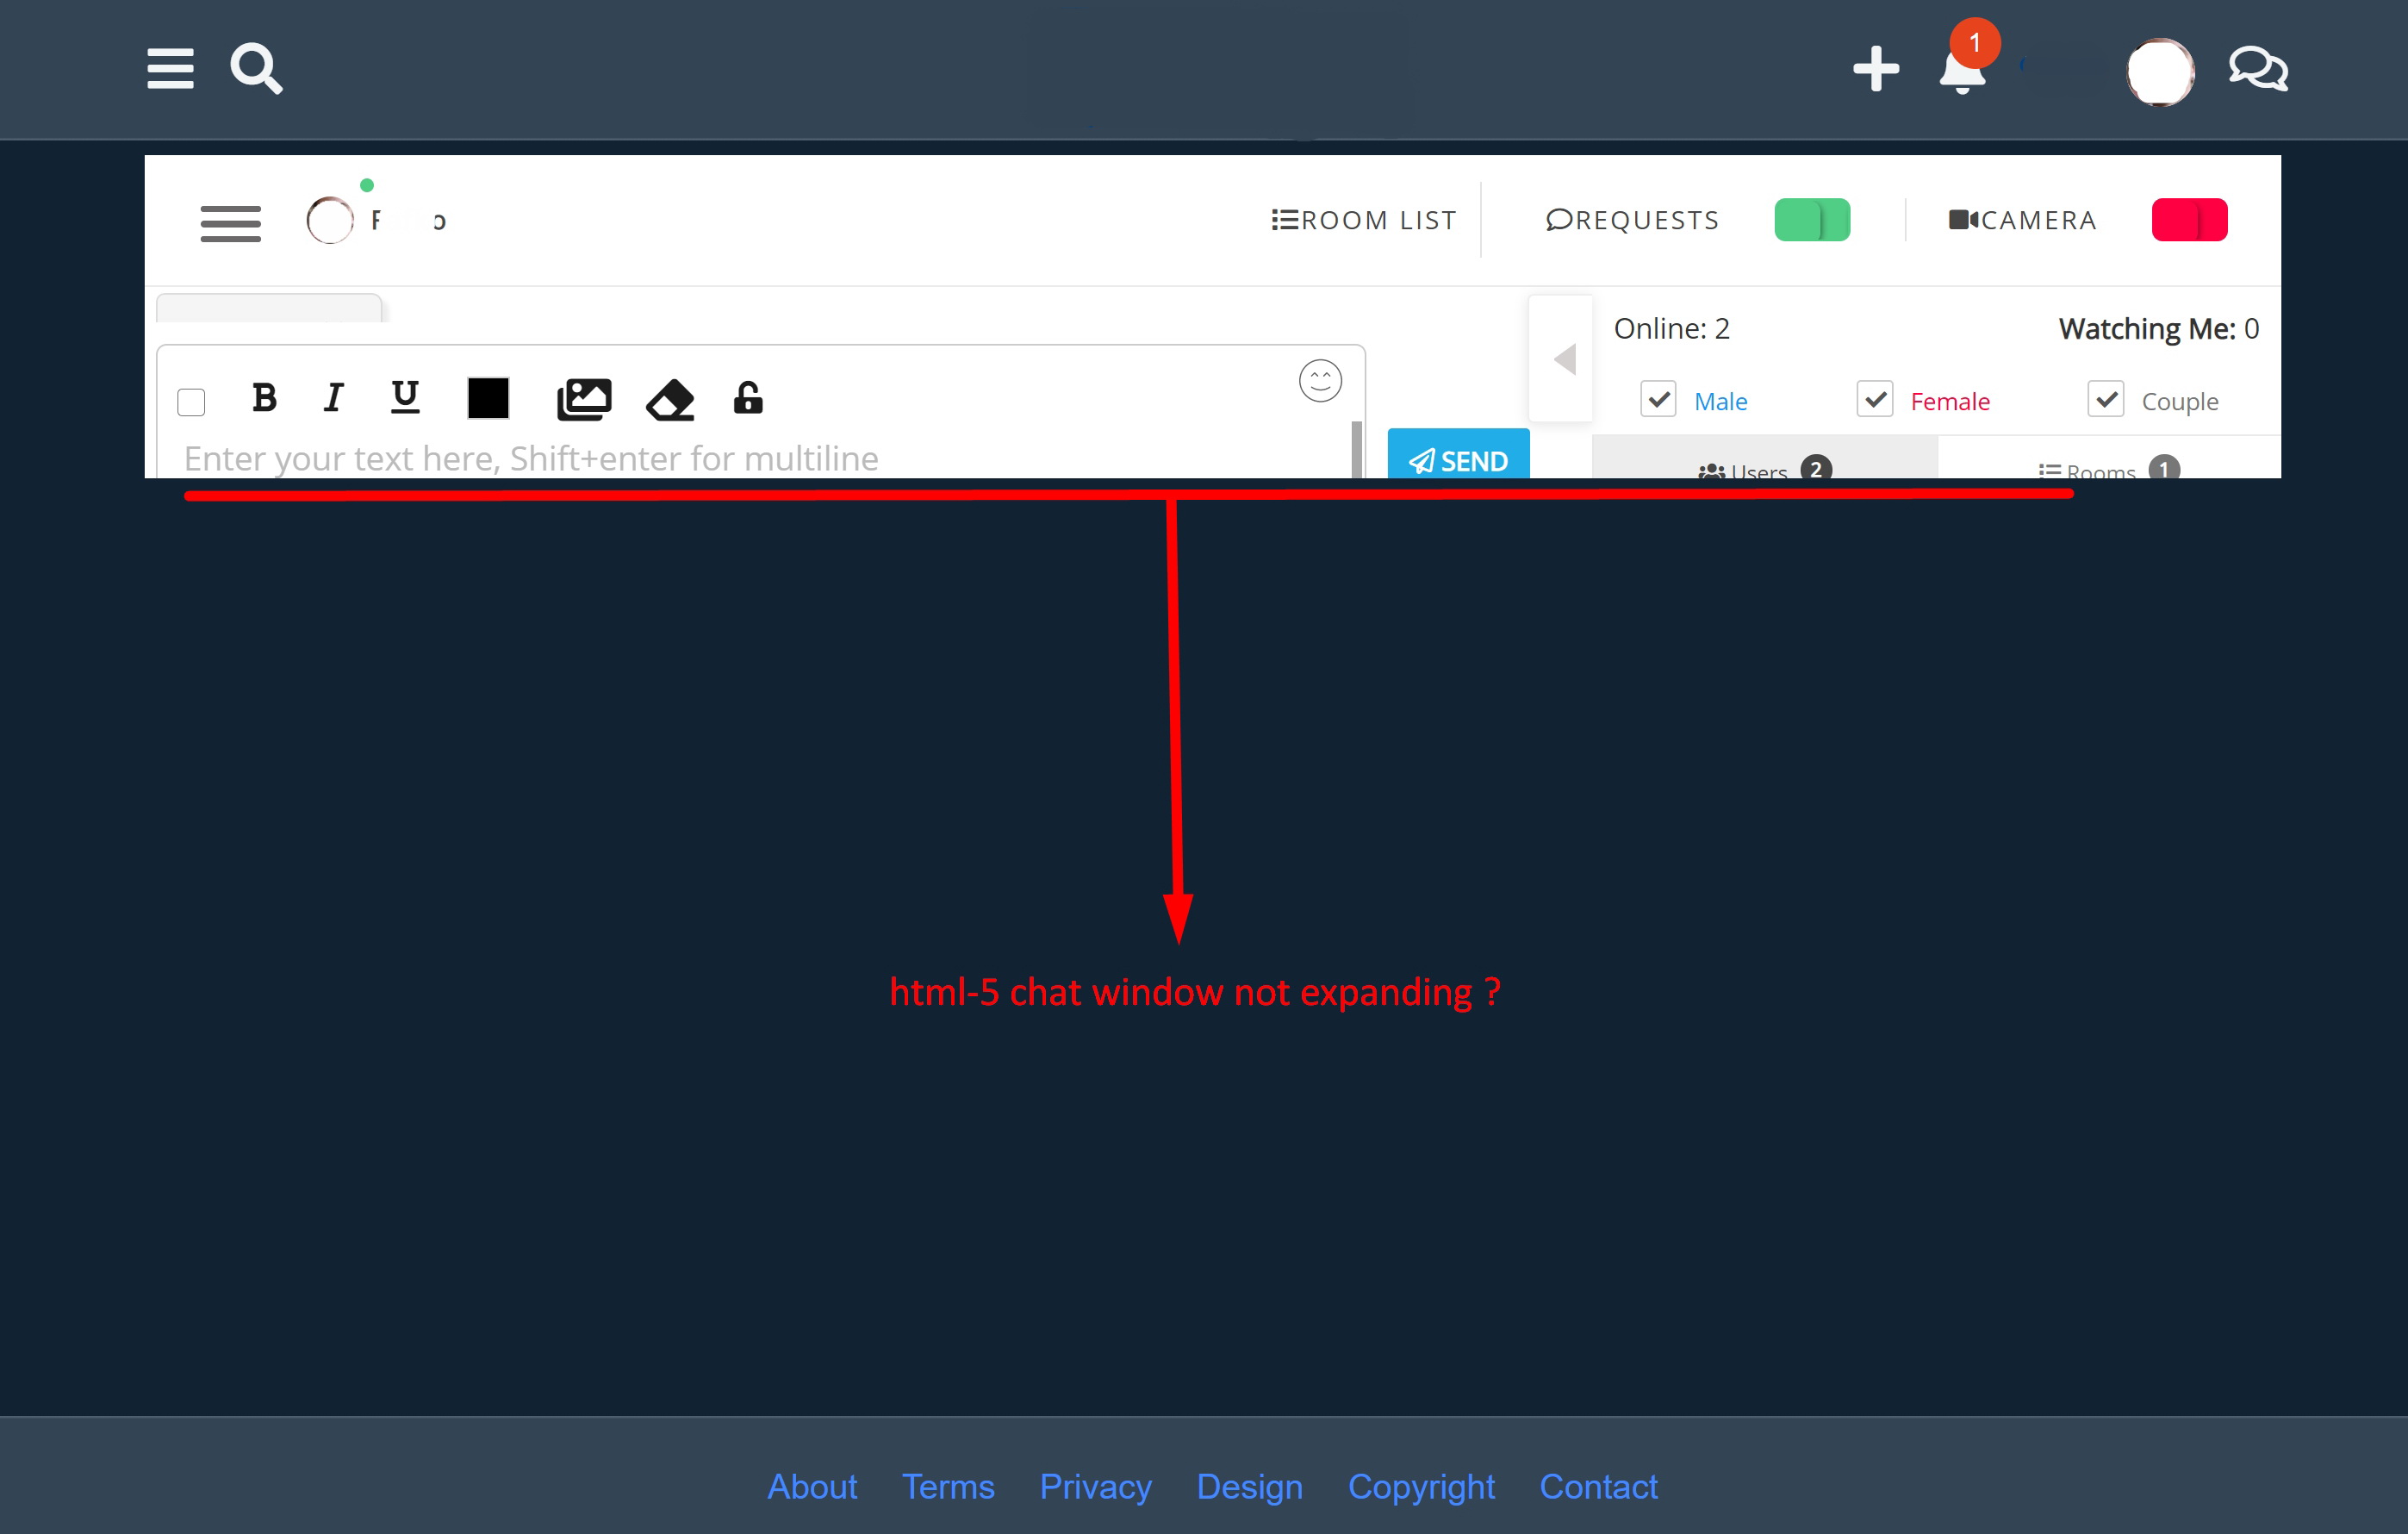Open the chat hamburger menu

pyautogui.click(x=231, y=223)
